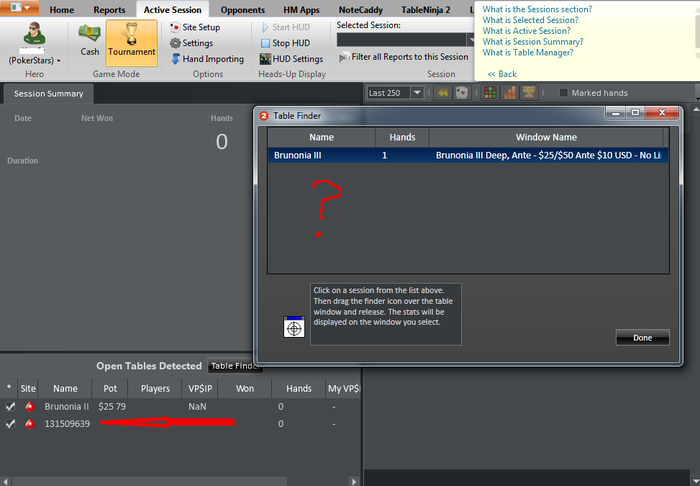Select Cash game mode

[89, 43]
